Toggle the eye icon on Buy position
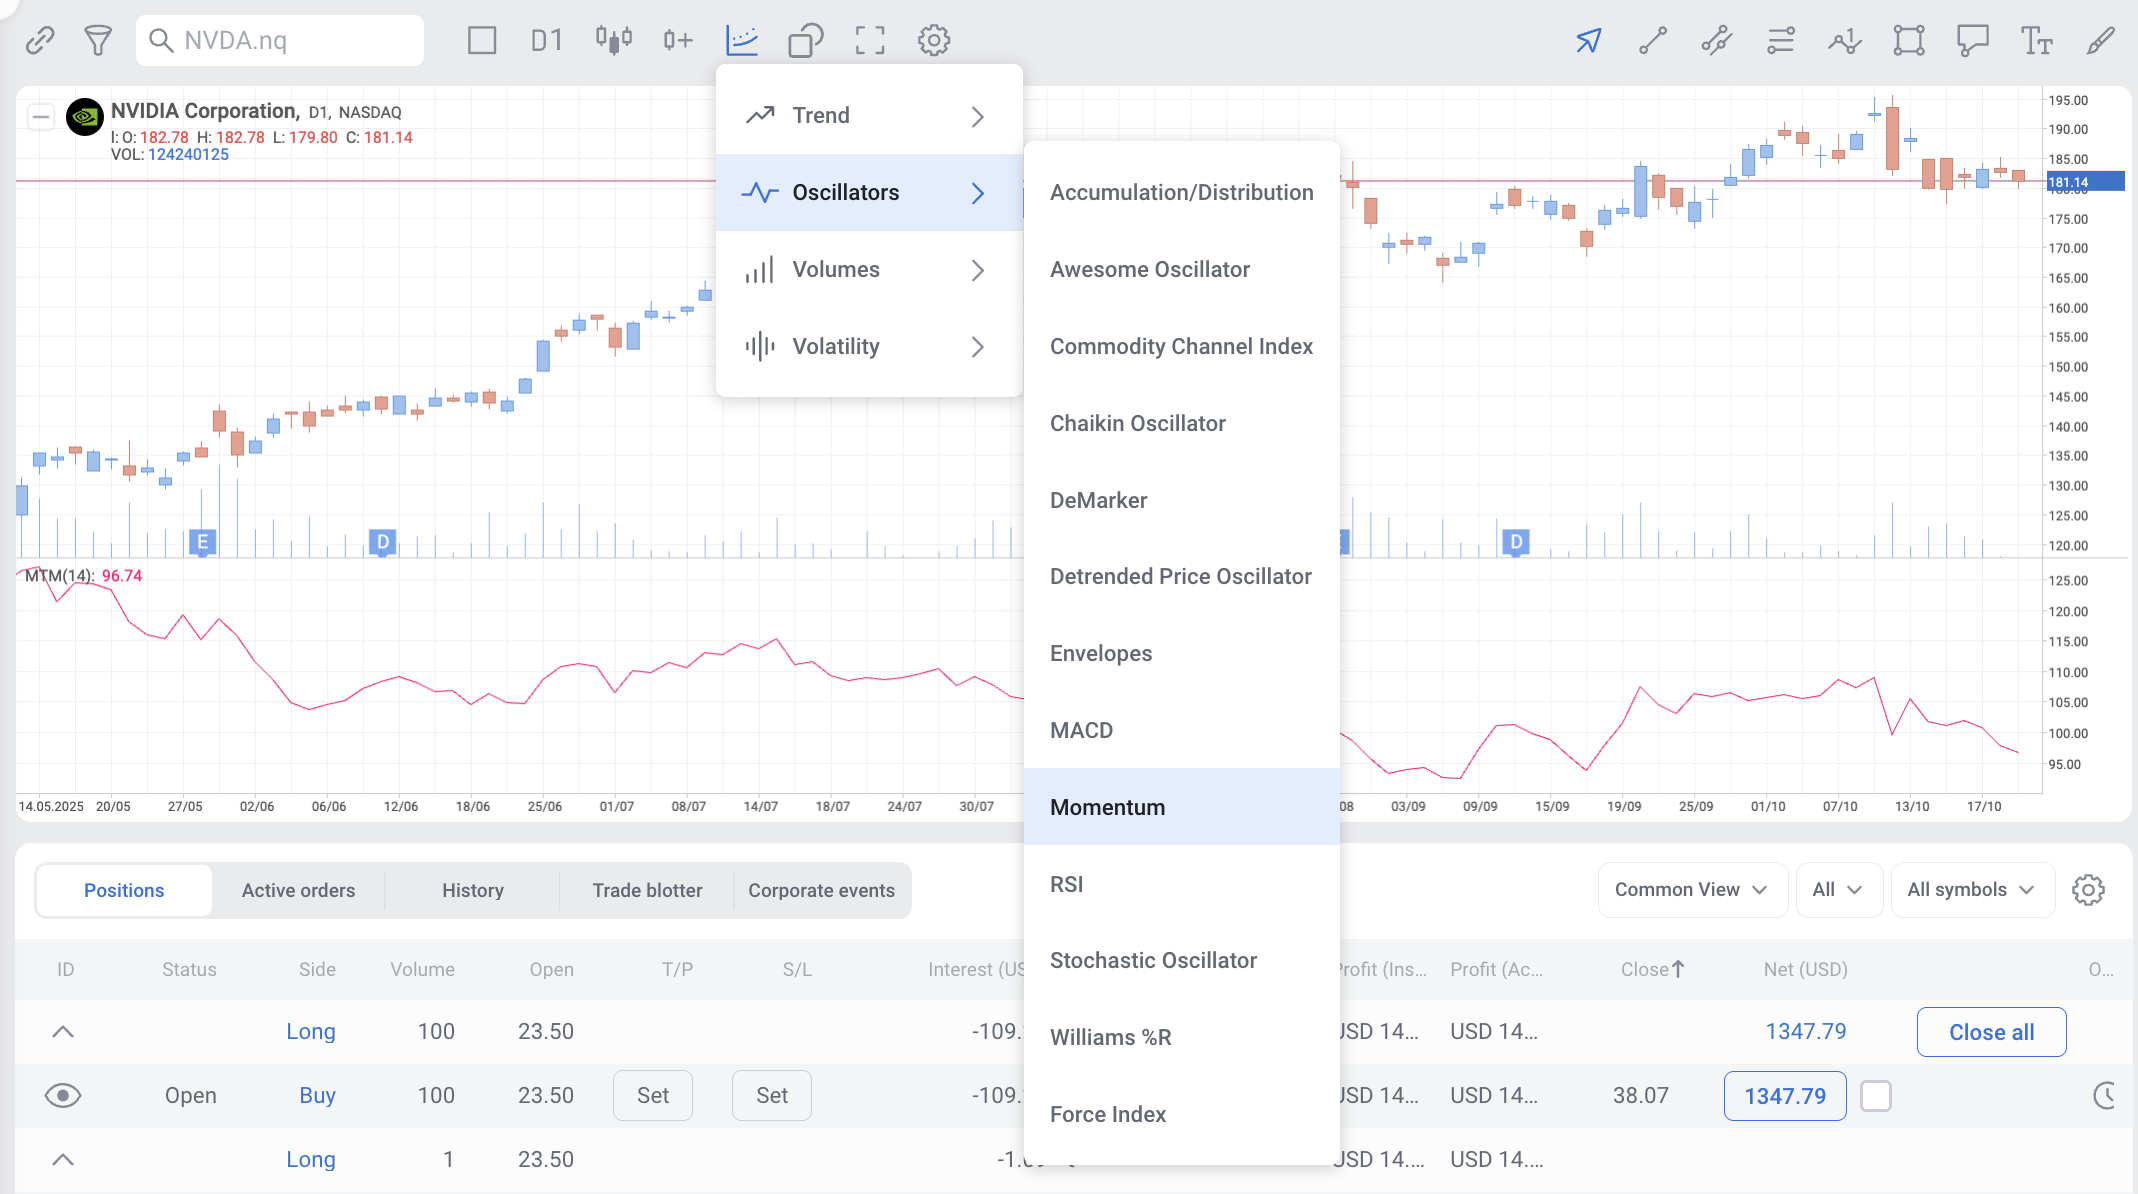This screenshot has height=1194, width=2138. (x=63, y=1096)
